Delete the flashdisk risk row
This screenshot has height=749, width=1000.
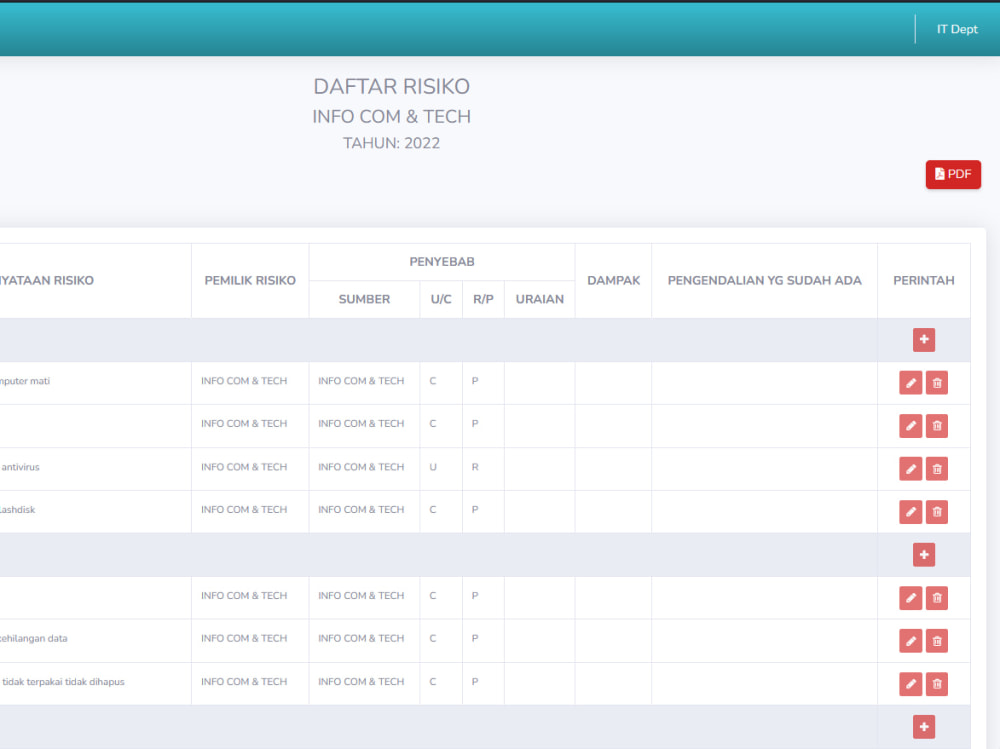(x=937, y=512)
